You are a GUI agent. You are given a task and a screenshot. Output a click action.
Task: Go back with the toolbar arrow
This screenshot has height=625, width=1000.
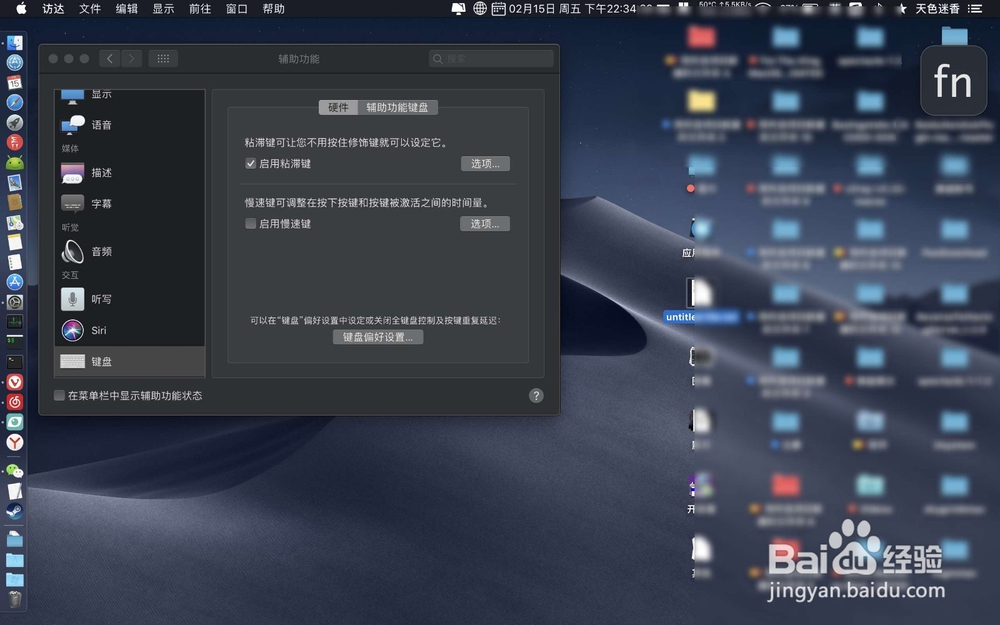[110, 59]
